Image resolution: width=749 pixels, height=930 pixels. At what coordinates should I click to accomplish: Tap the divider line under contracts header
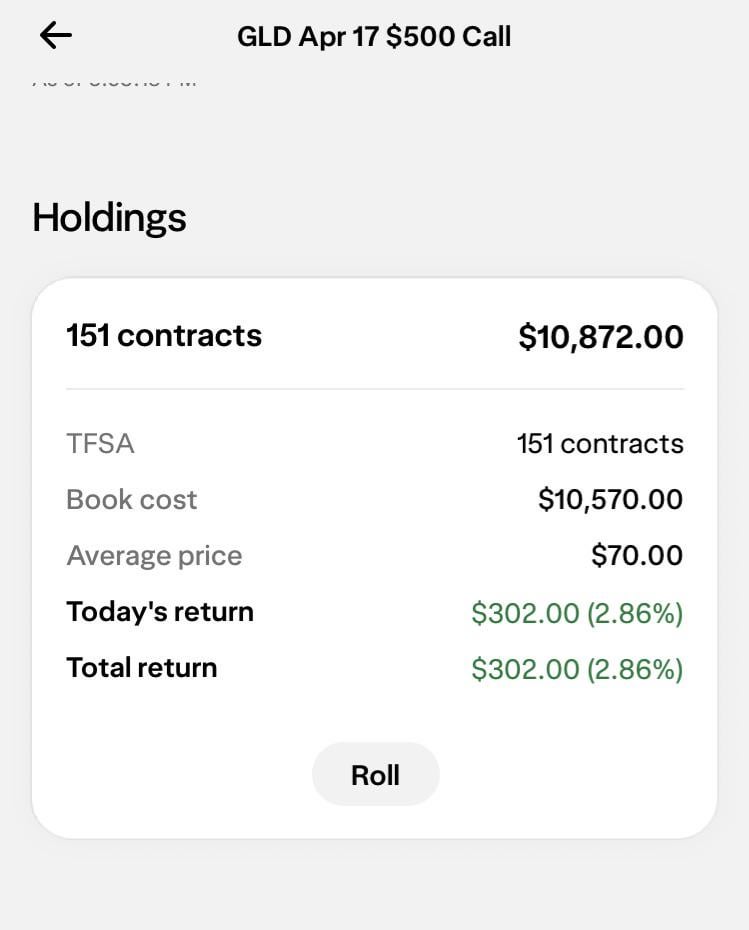(x=374, y=389)
